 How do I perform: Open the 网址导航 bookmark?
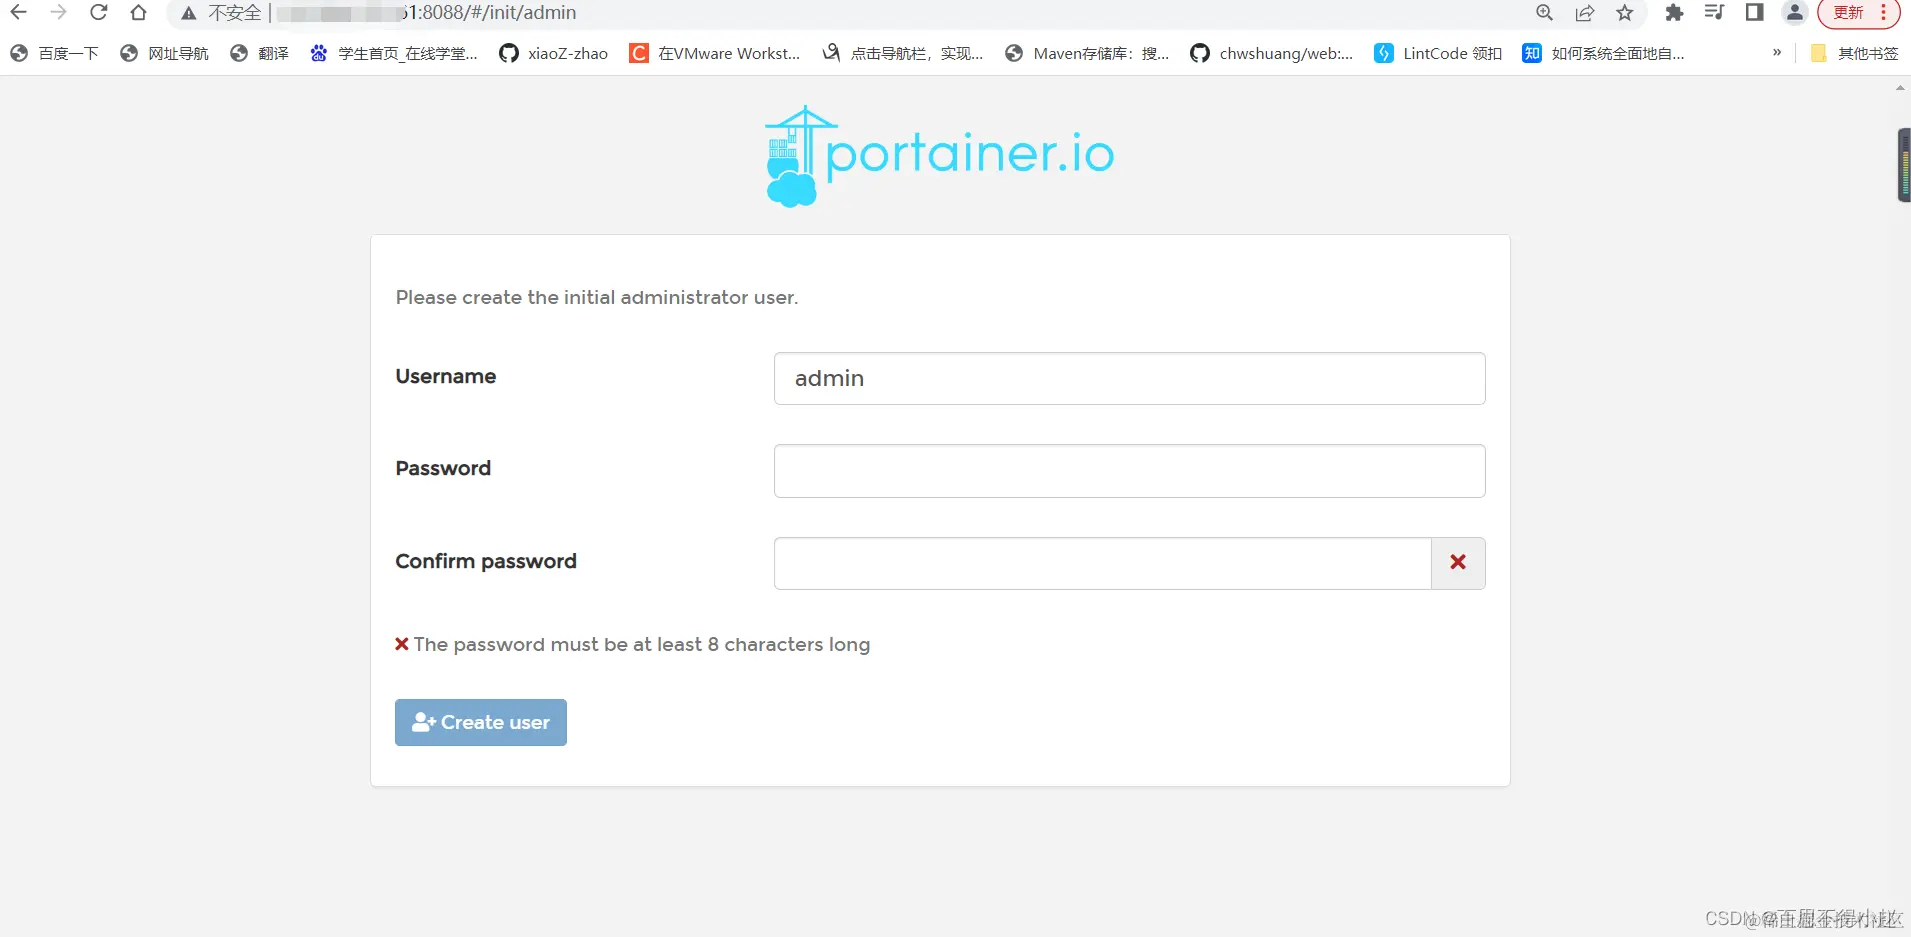tap(164, 53)
